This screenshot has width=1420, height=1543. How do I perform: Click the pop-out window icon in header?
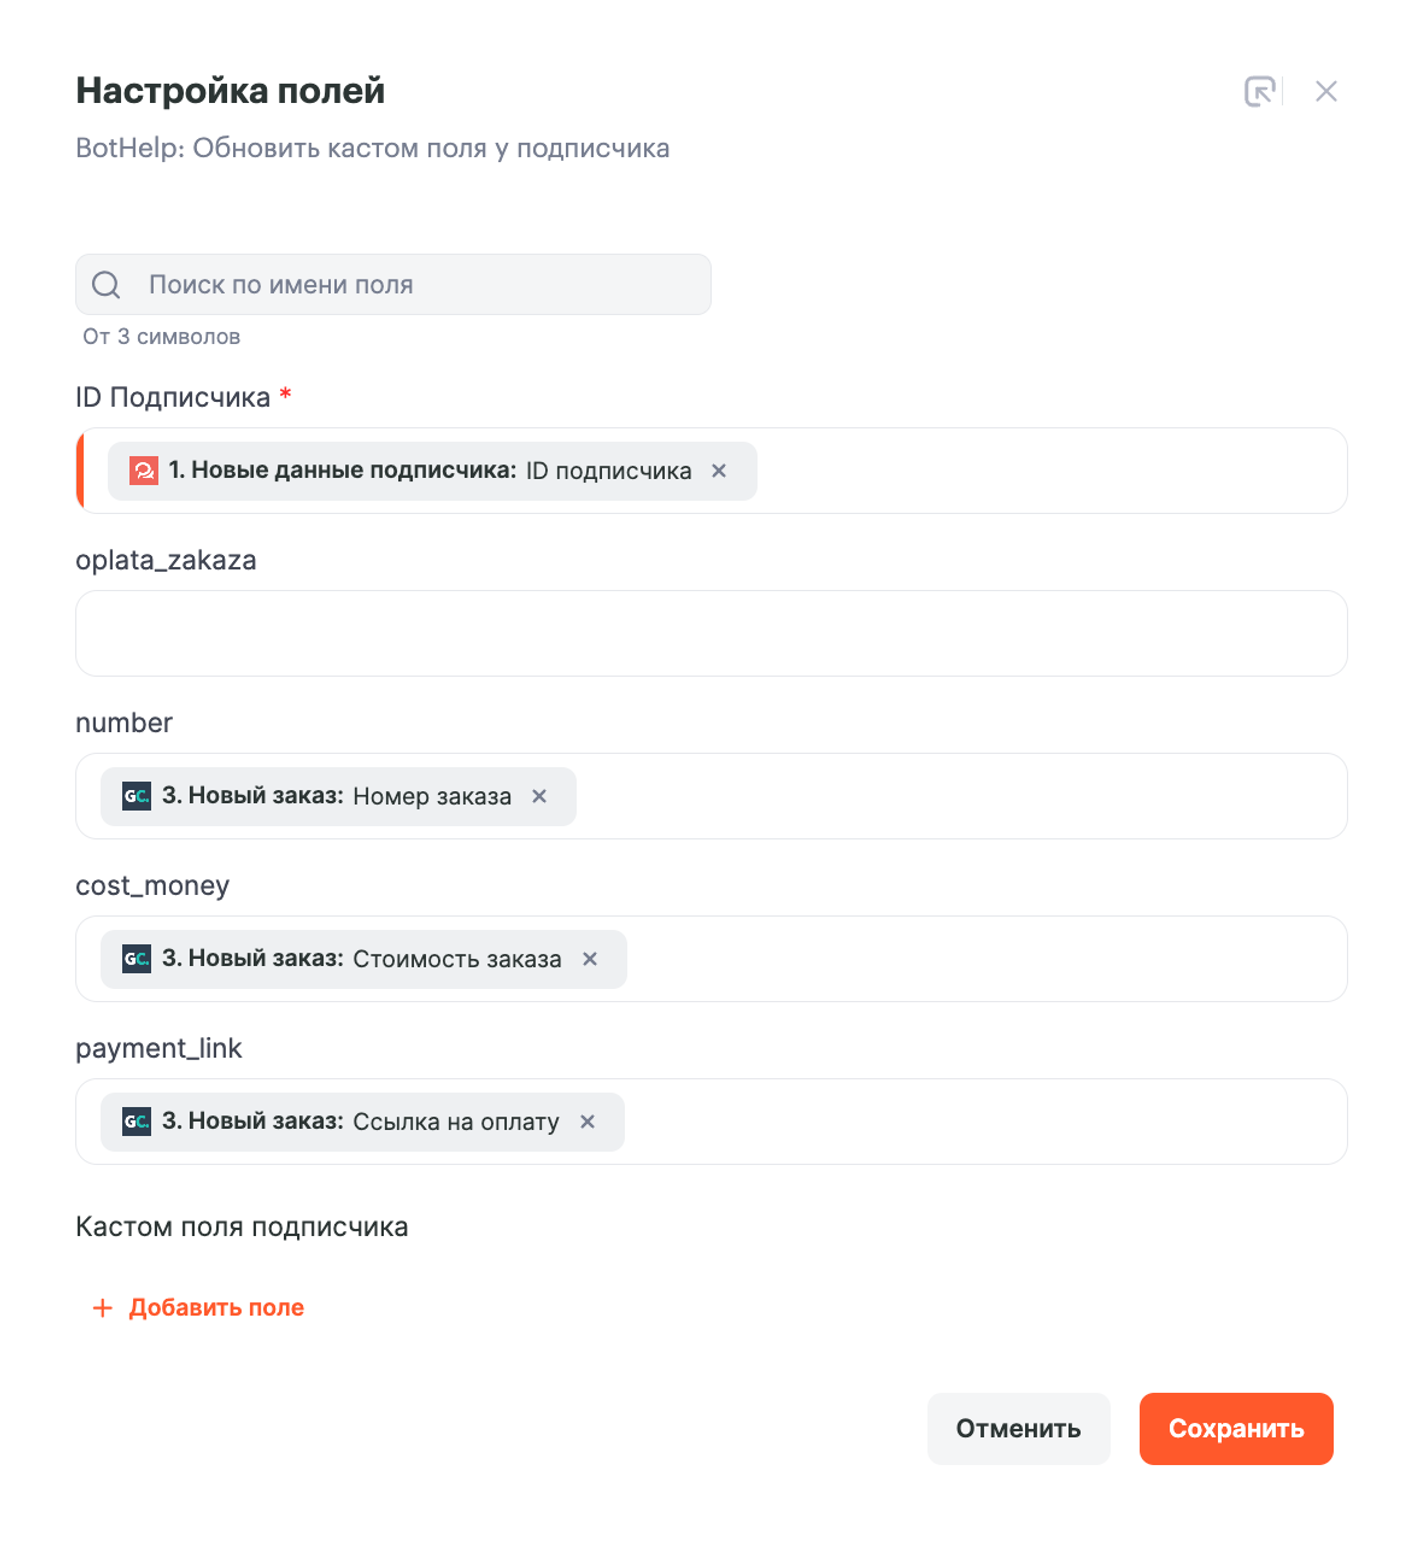coord(1259,91)
